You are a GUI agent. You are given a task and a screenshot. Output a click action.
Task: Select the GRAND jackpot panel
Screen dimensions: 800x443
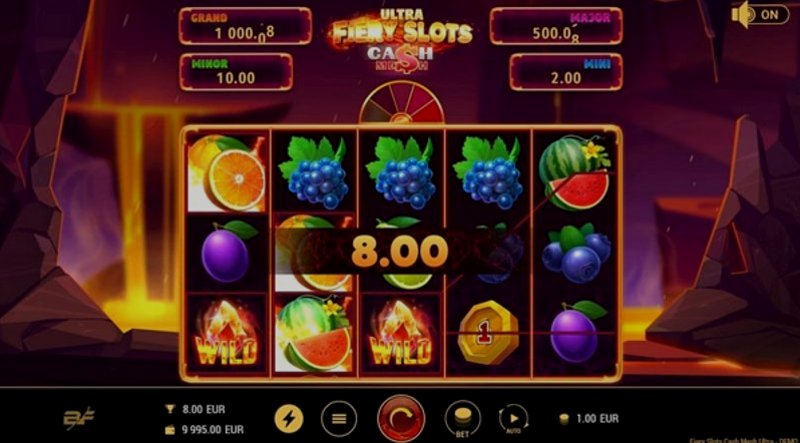point(245,26)
